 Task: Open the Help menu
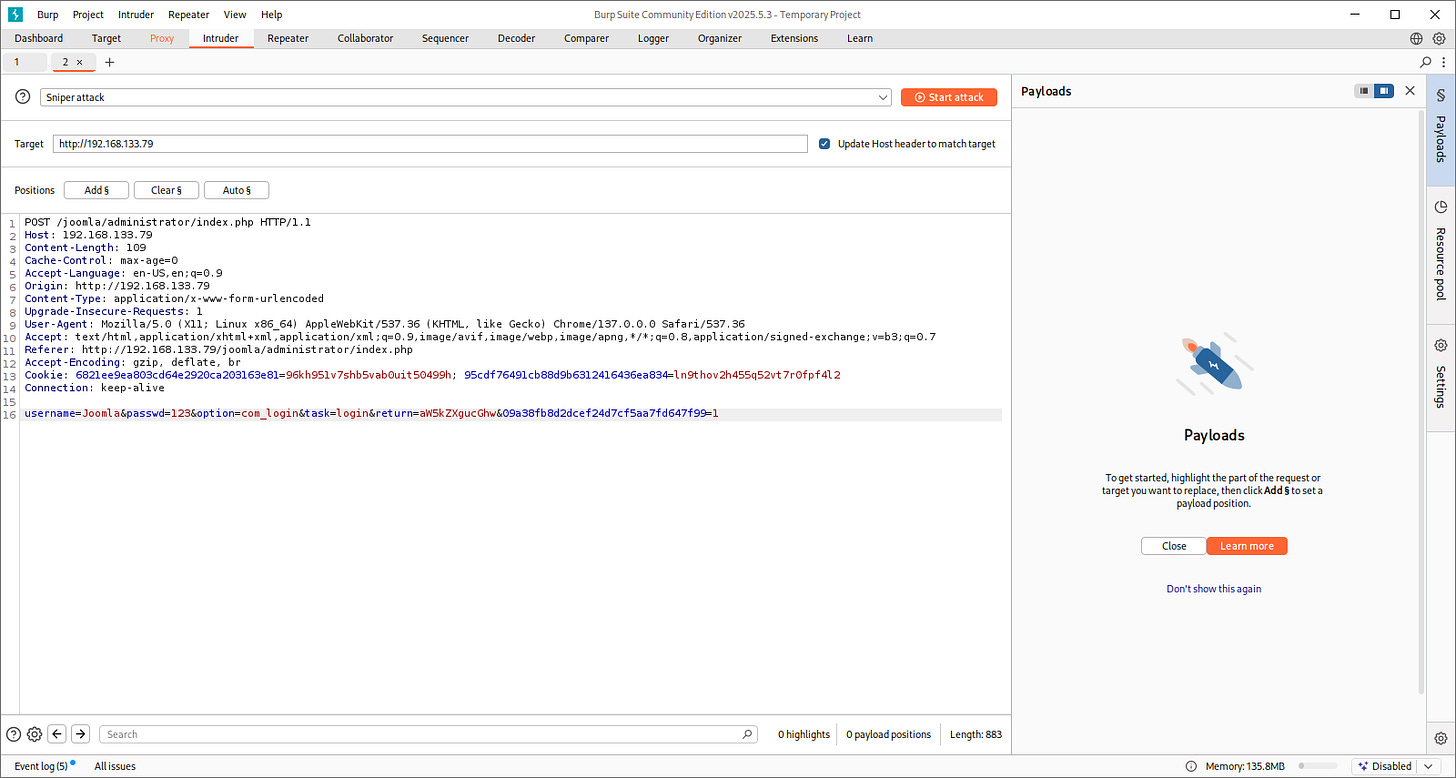point(271,14)
